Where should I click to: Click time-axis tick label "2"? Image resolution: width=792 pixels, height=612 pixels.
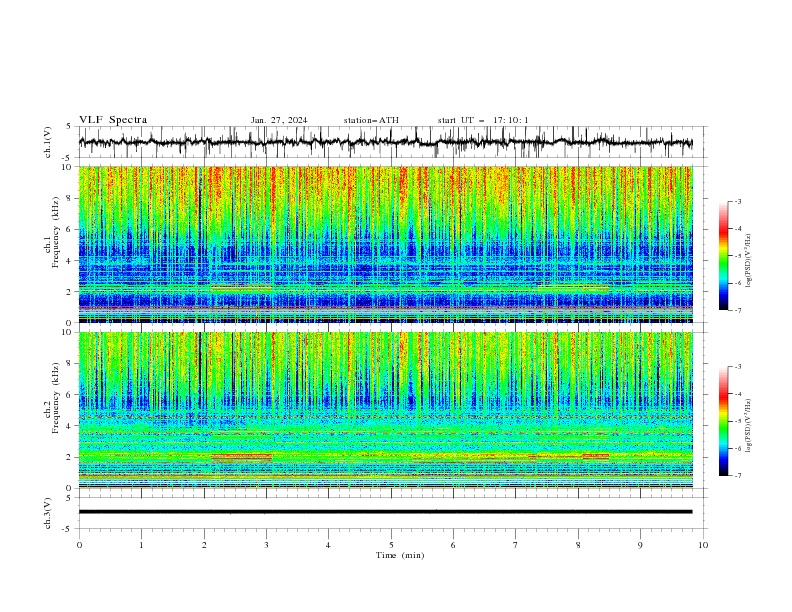coord(204,545)
